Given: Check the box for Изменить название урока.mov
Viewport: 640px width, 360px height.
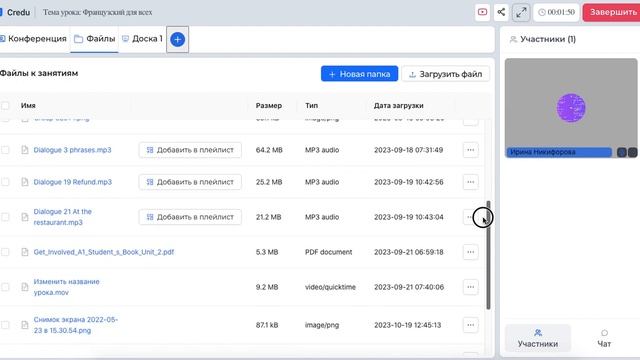Looking at the screenshot, I should (x=5, y=287).
